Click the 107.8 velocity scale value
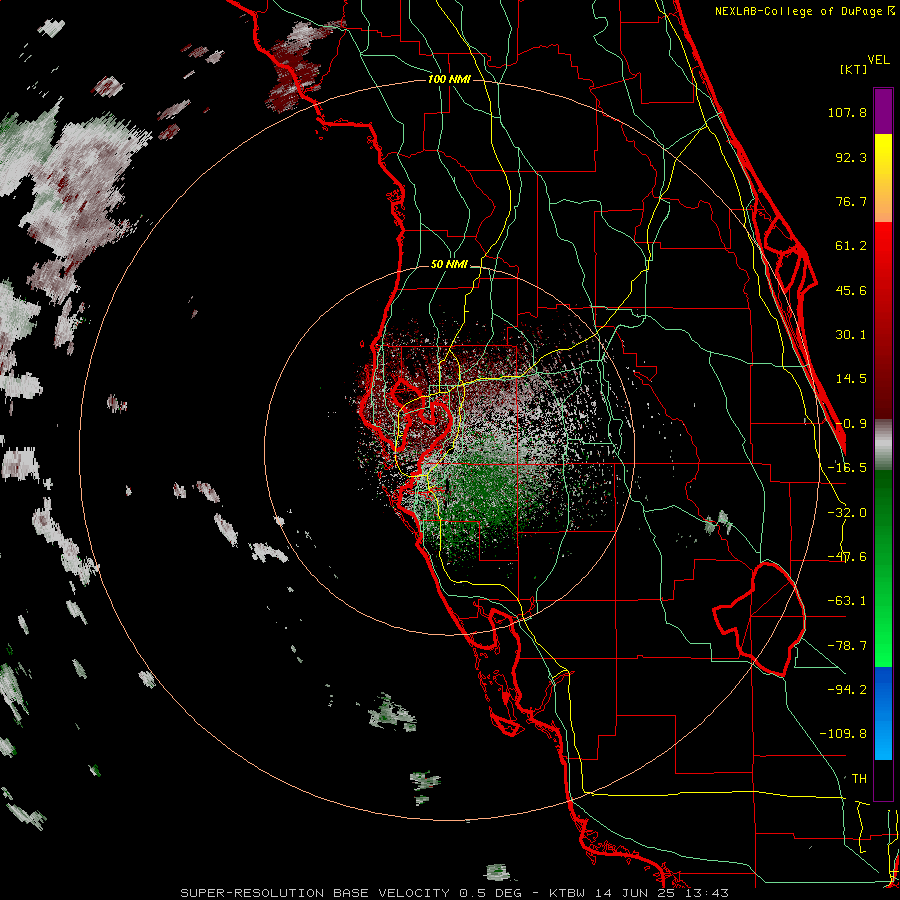 tap(847, 112)
